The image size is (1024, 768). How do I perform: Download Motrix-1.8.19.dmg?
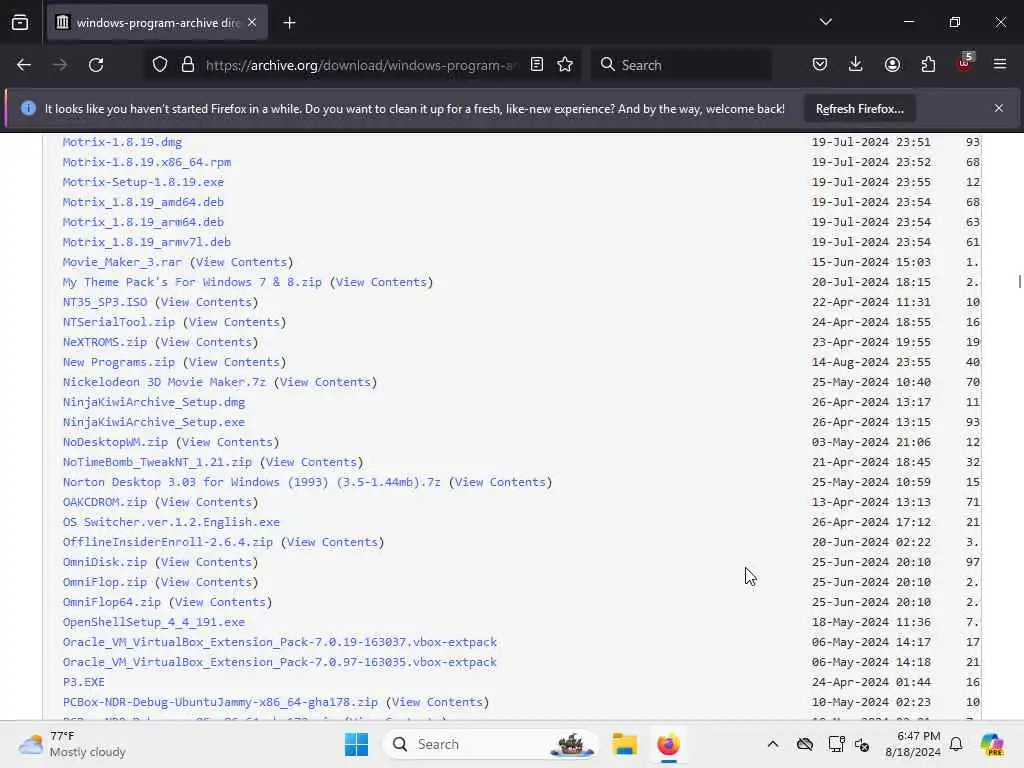122,142
